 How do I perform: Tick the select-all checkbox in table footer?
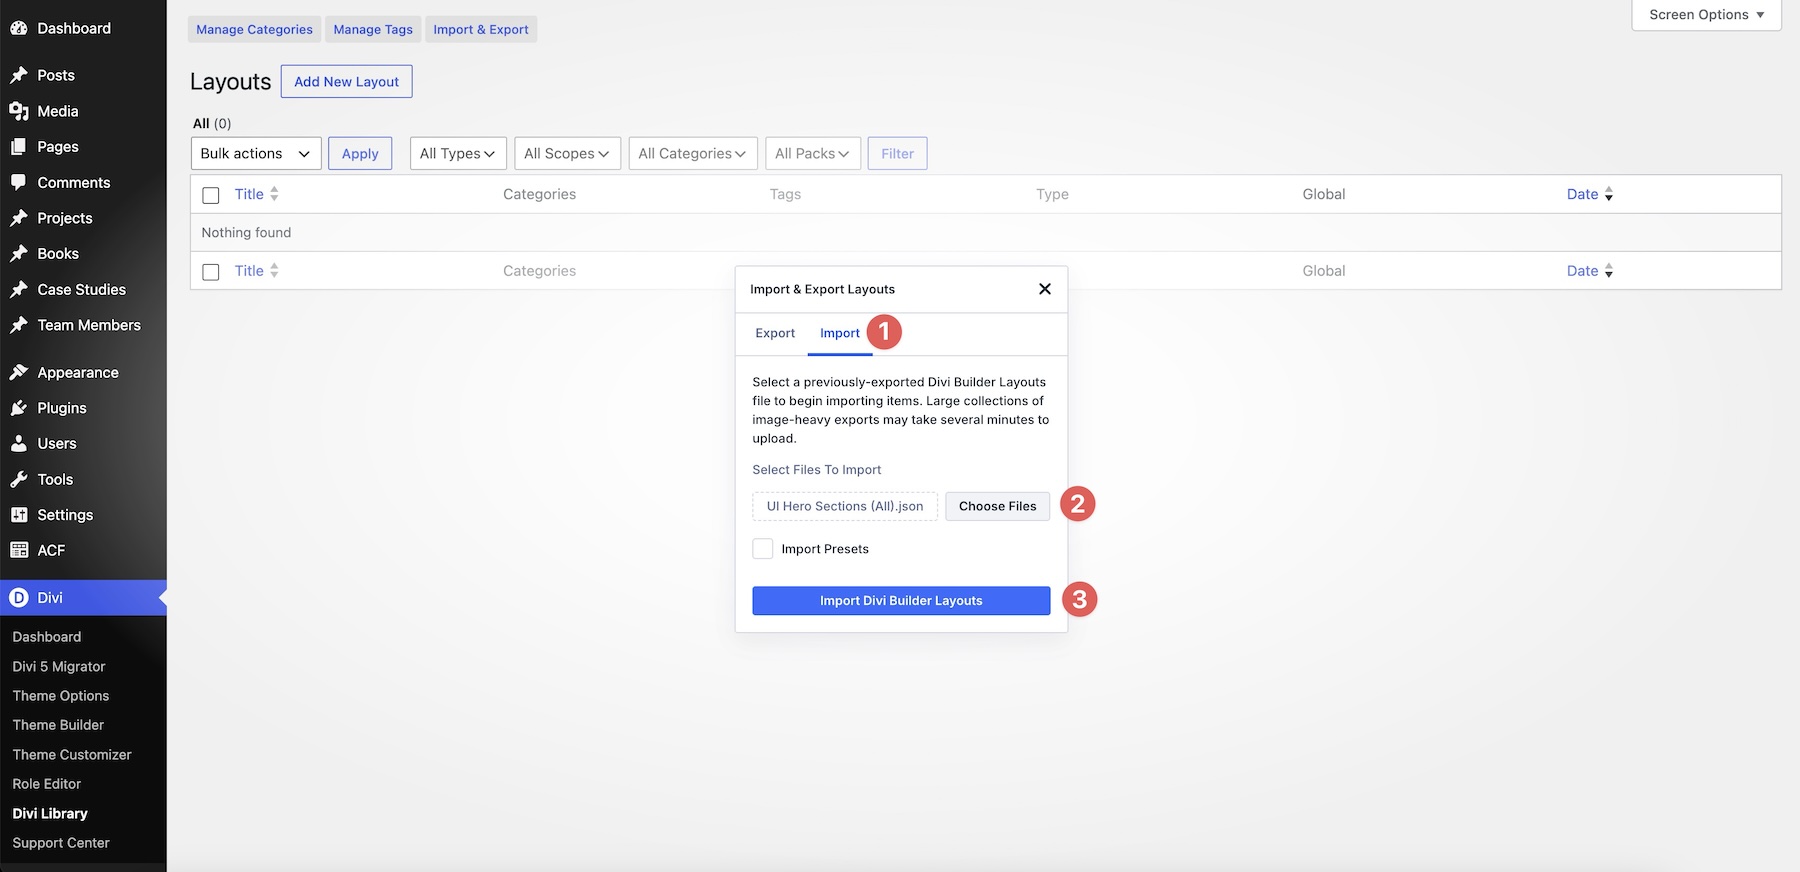coord(211,272)
